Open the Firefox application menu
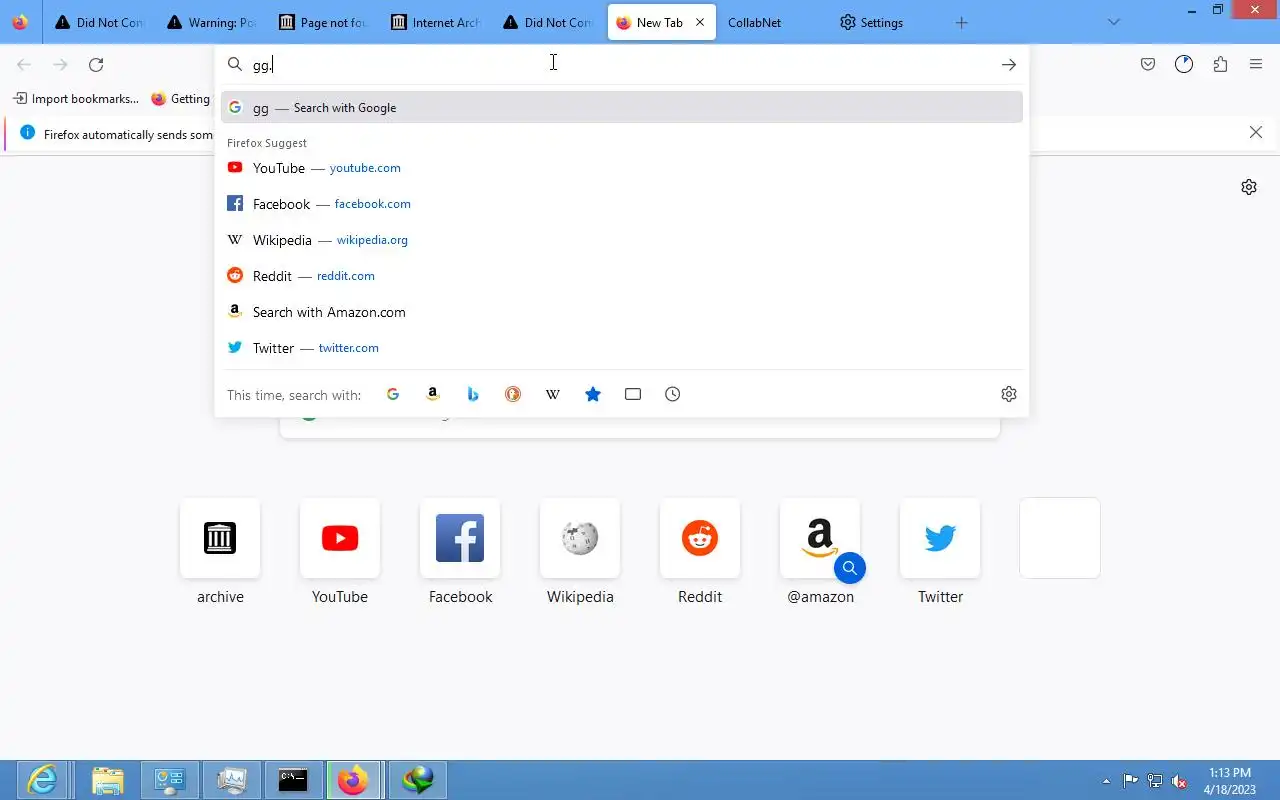The width and height of the screenshot is (1280, 800). pyautogui.click(x=1256, y=65)
